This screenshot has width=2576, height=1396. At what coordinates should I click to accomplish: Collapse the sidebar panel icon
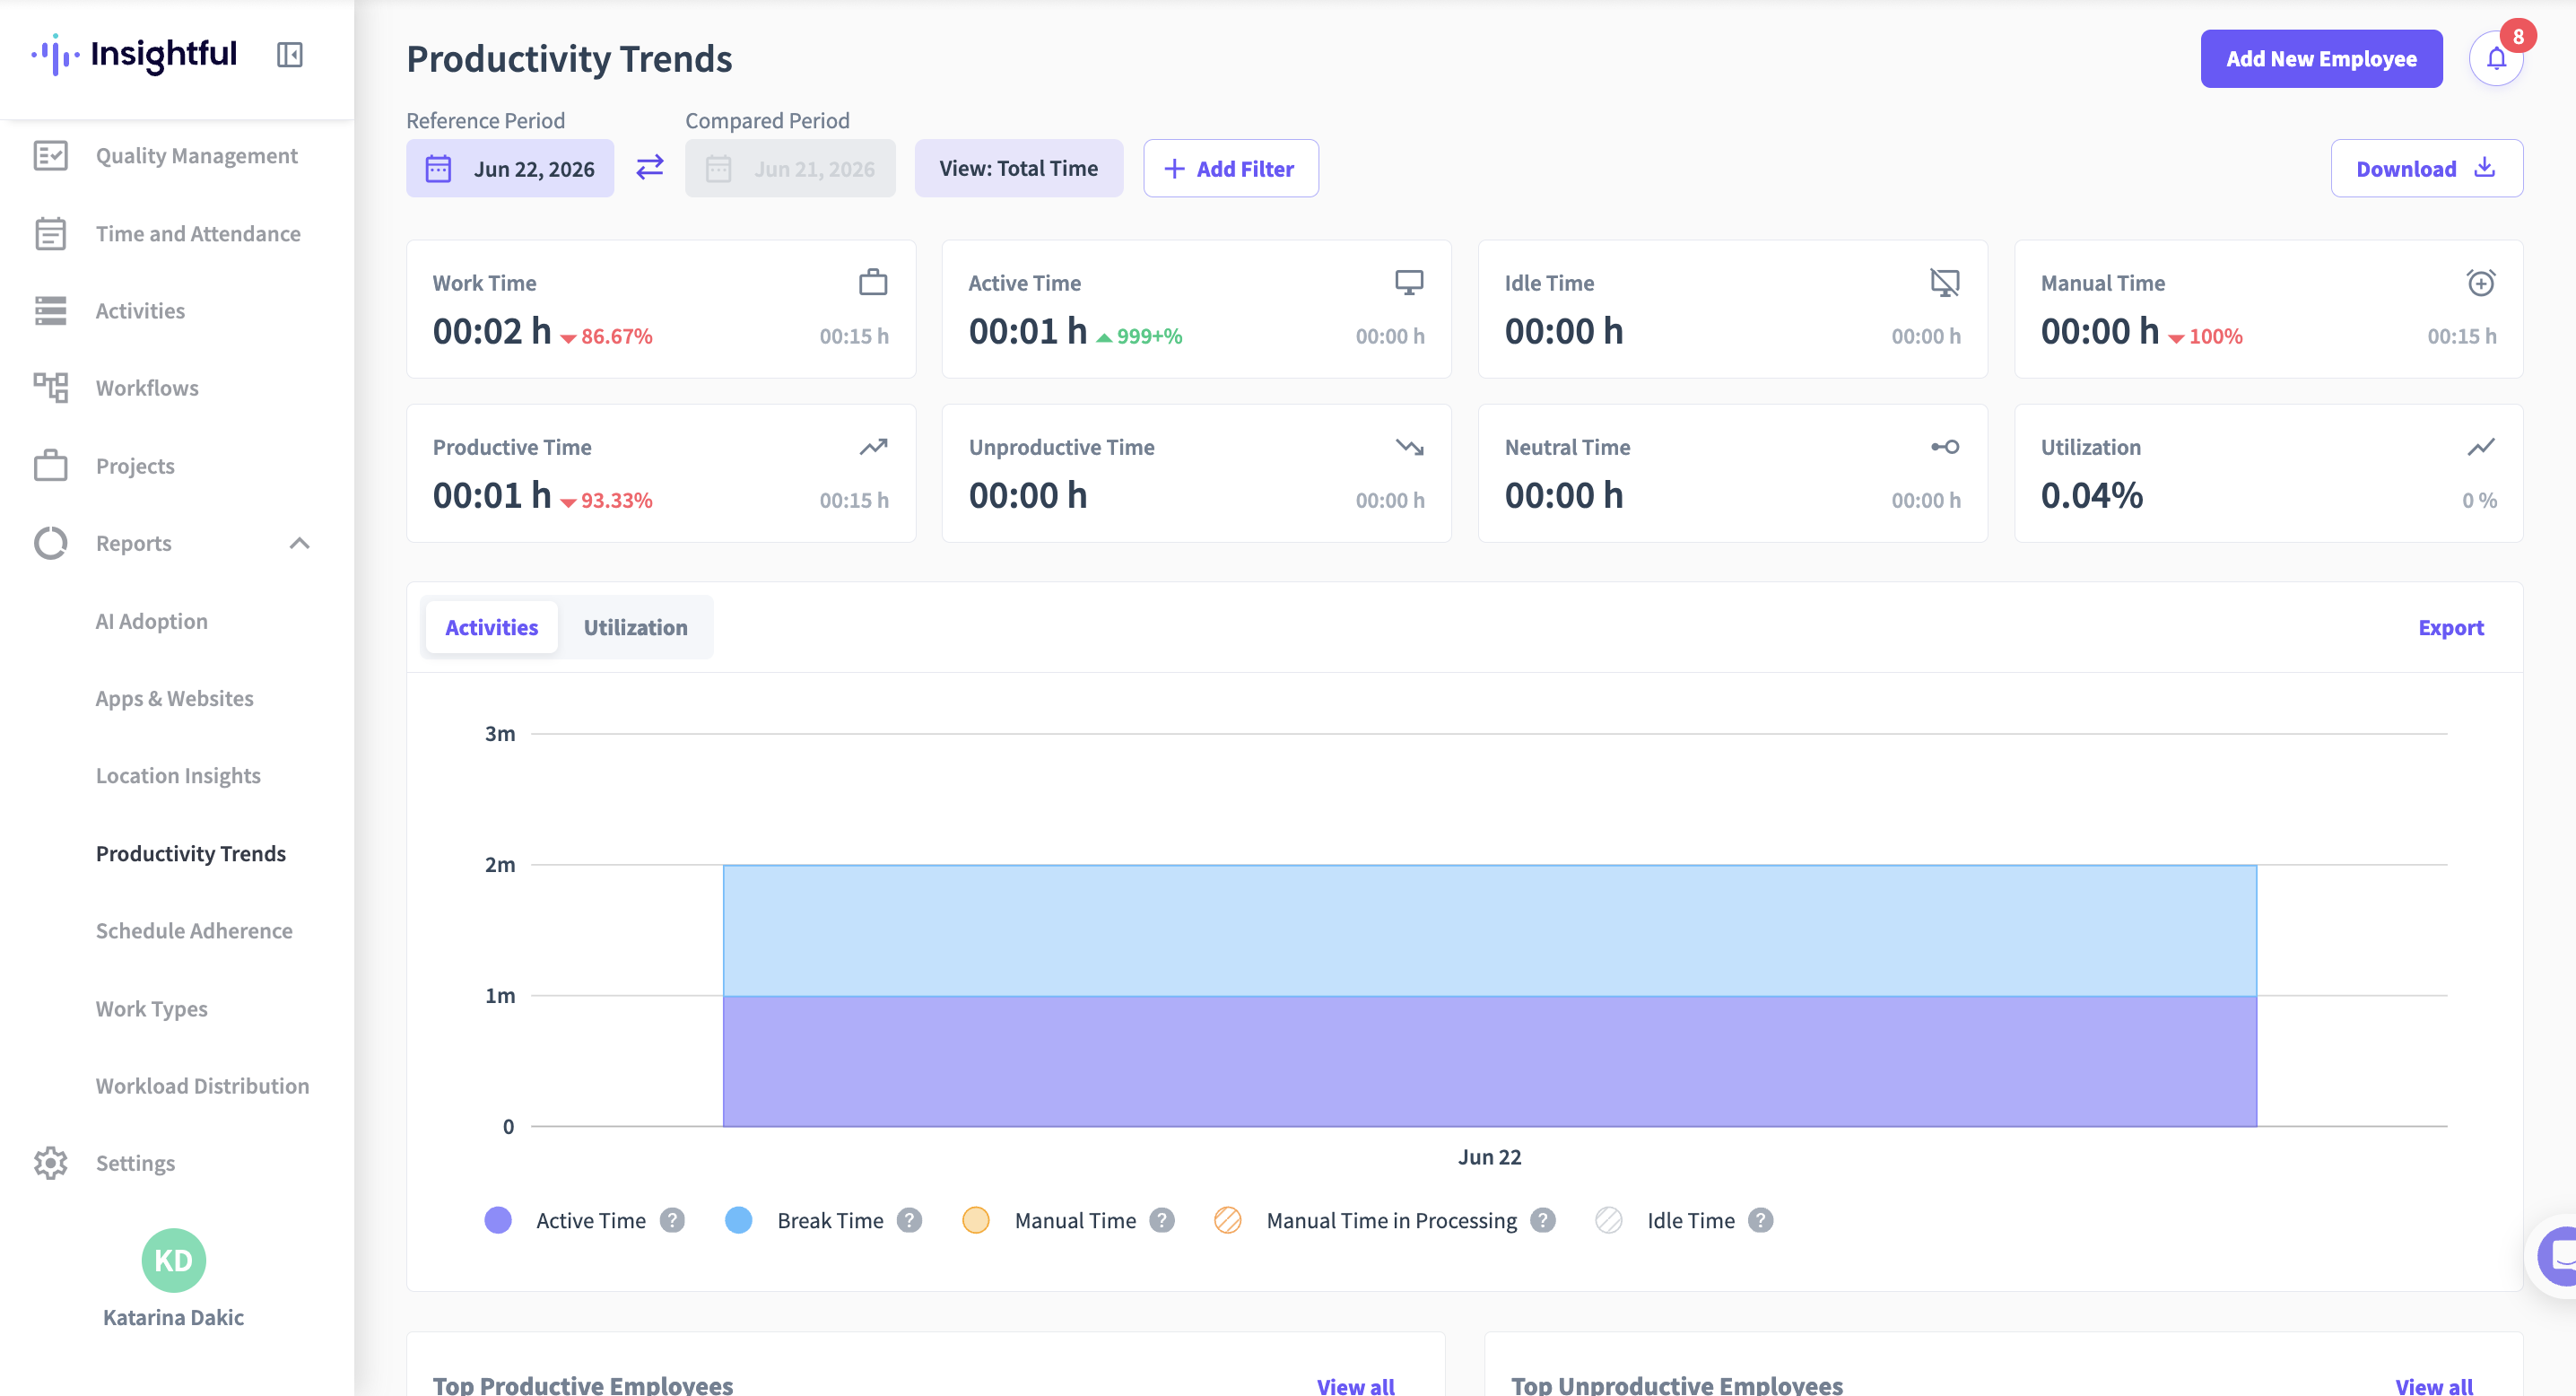290,54
